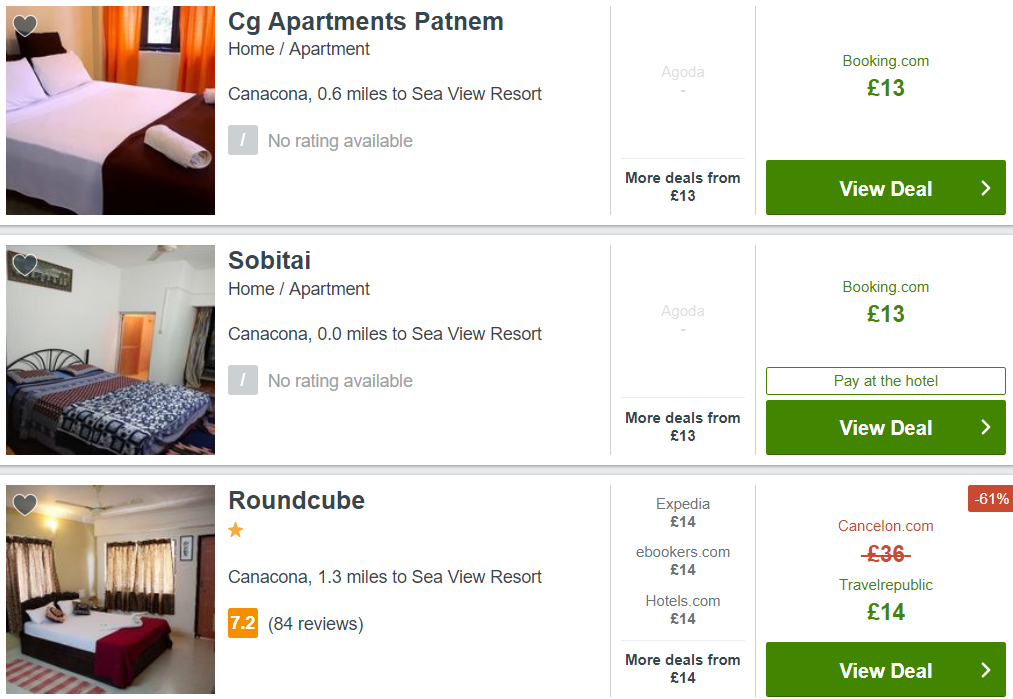Open the Sobitai hotel name link
Viewport: 1013px width, 699px height.
coord(269,261)
